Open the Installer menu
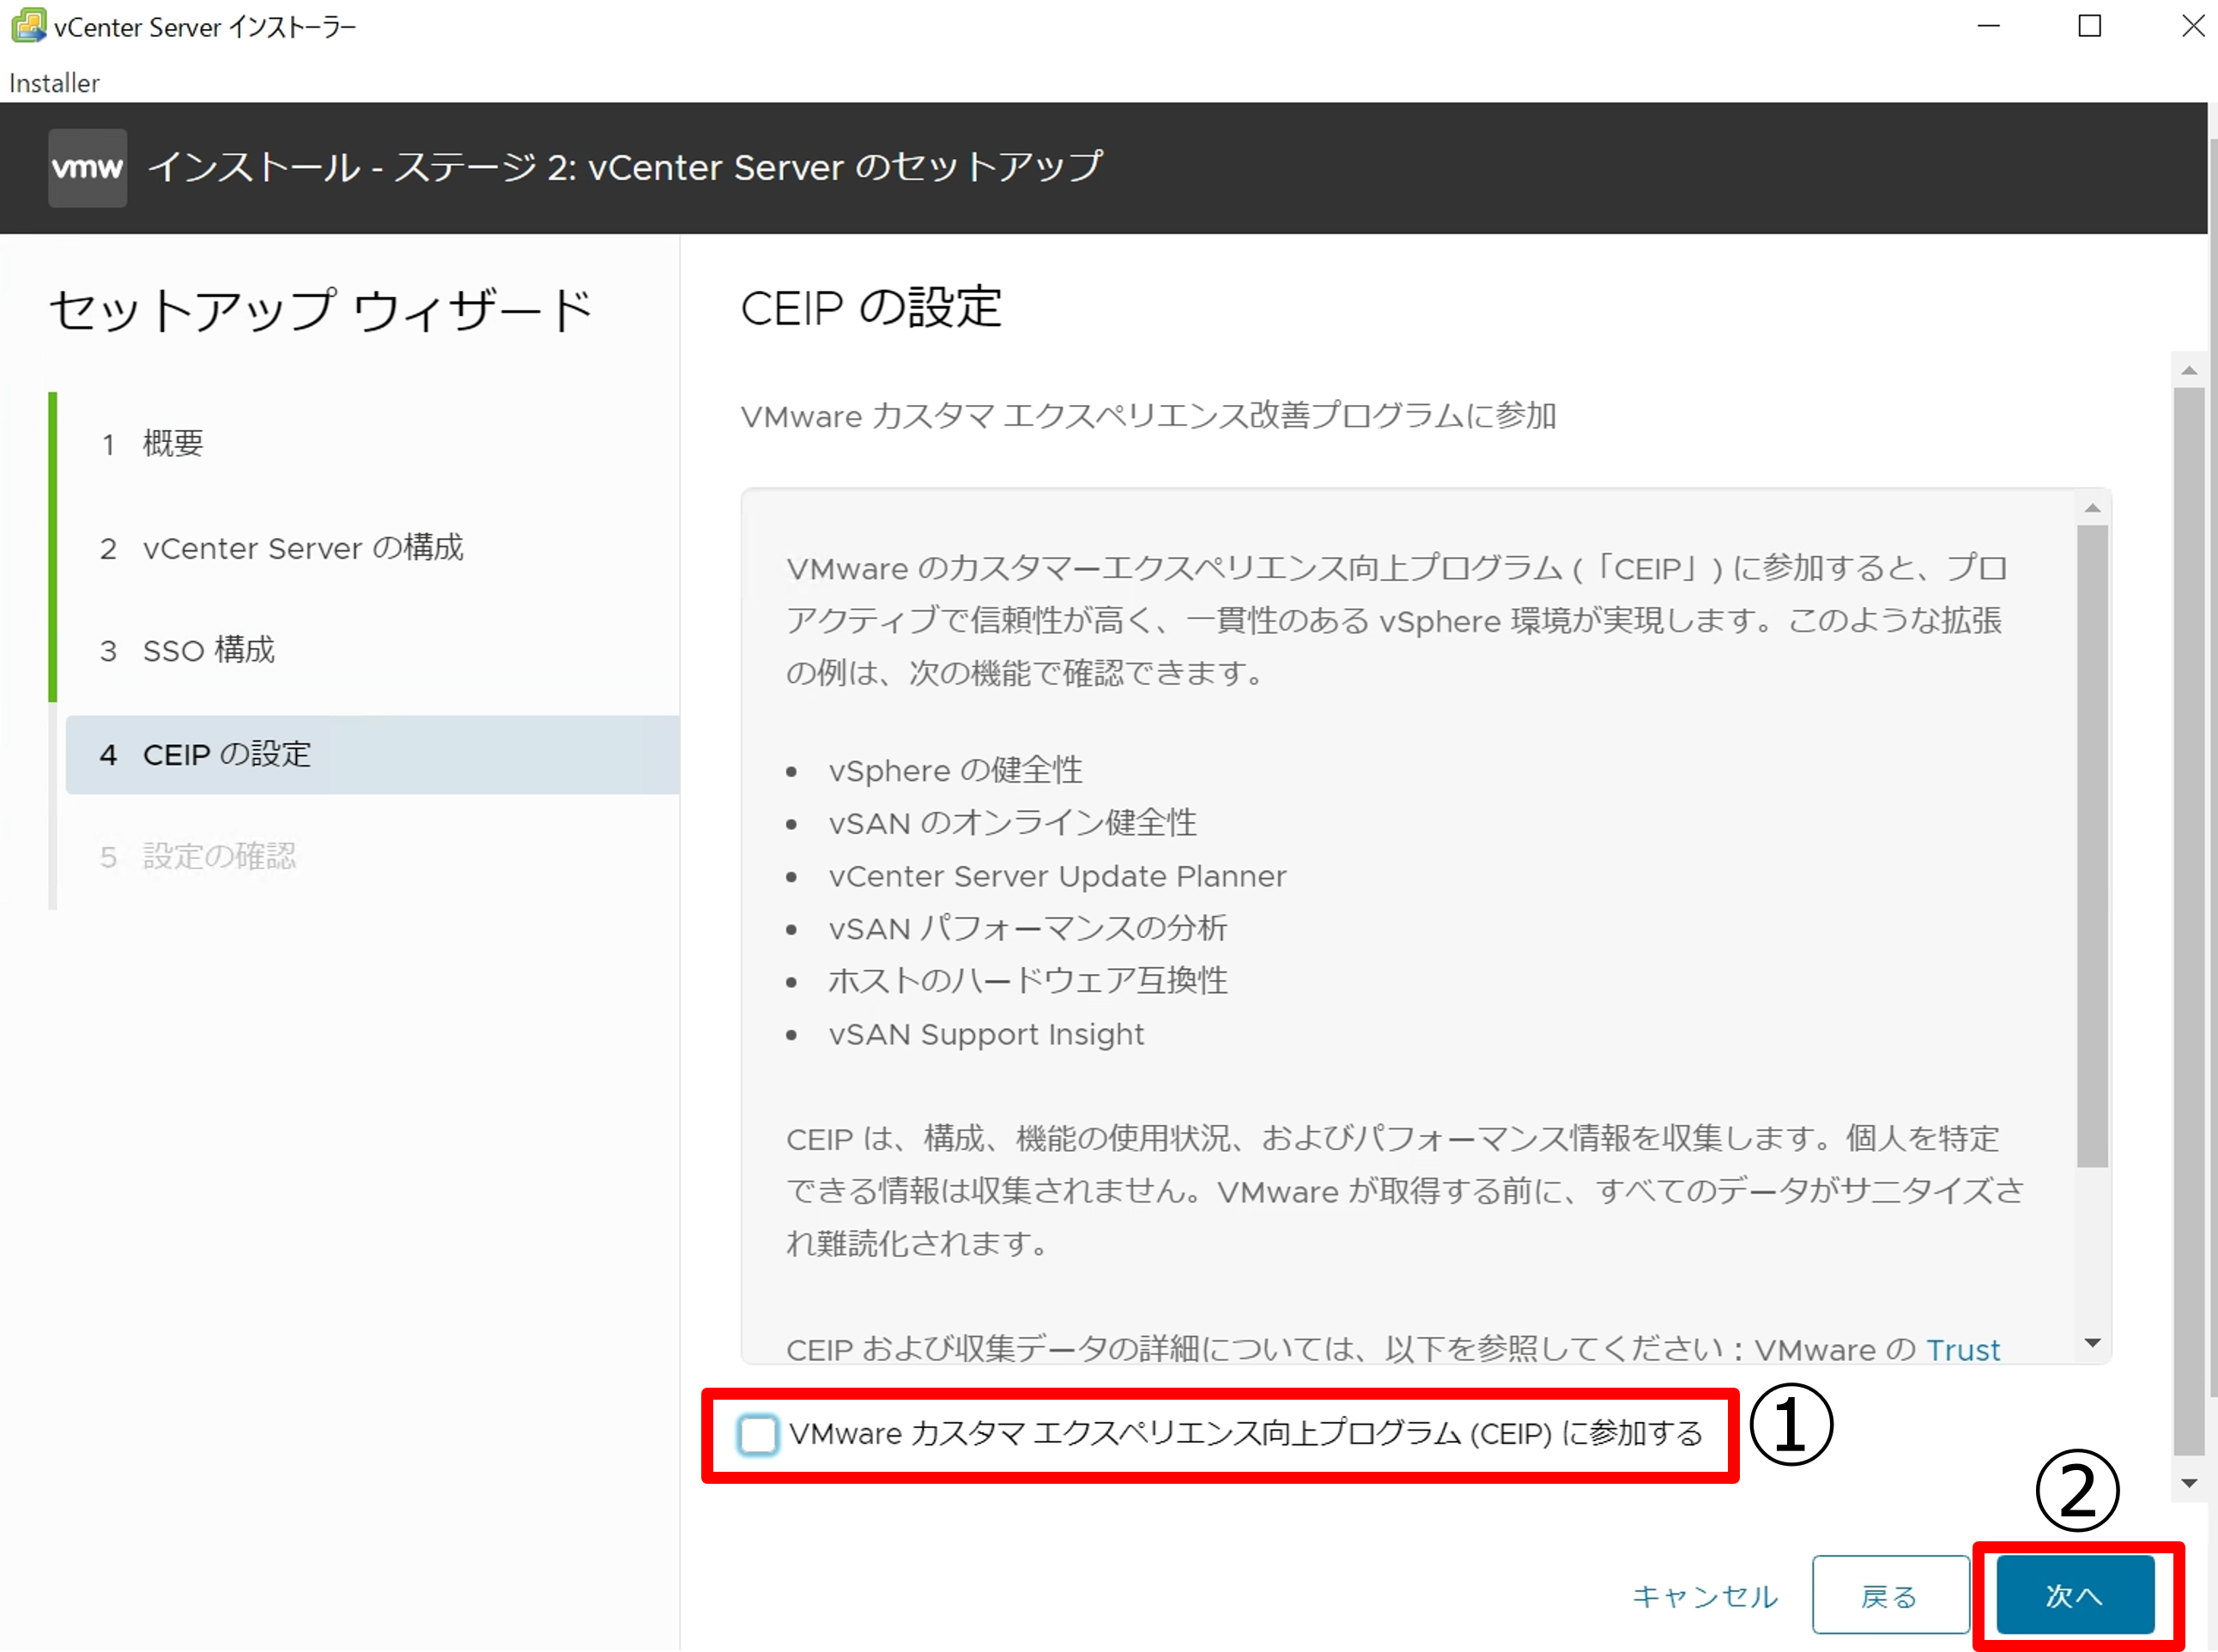The image size is (2218, 1652). 54,83
